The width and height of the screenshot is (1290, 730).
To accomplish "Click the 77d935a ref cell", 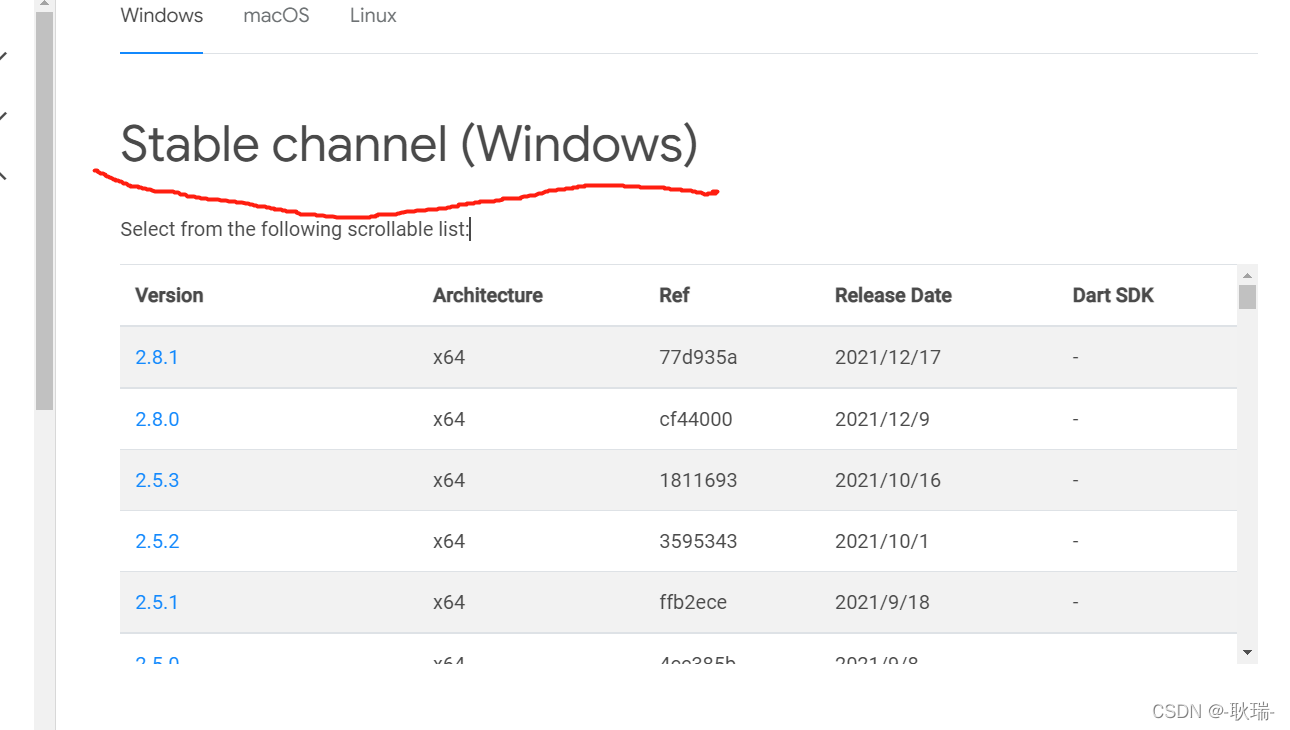I will click(698, 357).
